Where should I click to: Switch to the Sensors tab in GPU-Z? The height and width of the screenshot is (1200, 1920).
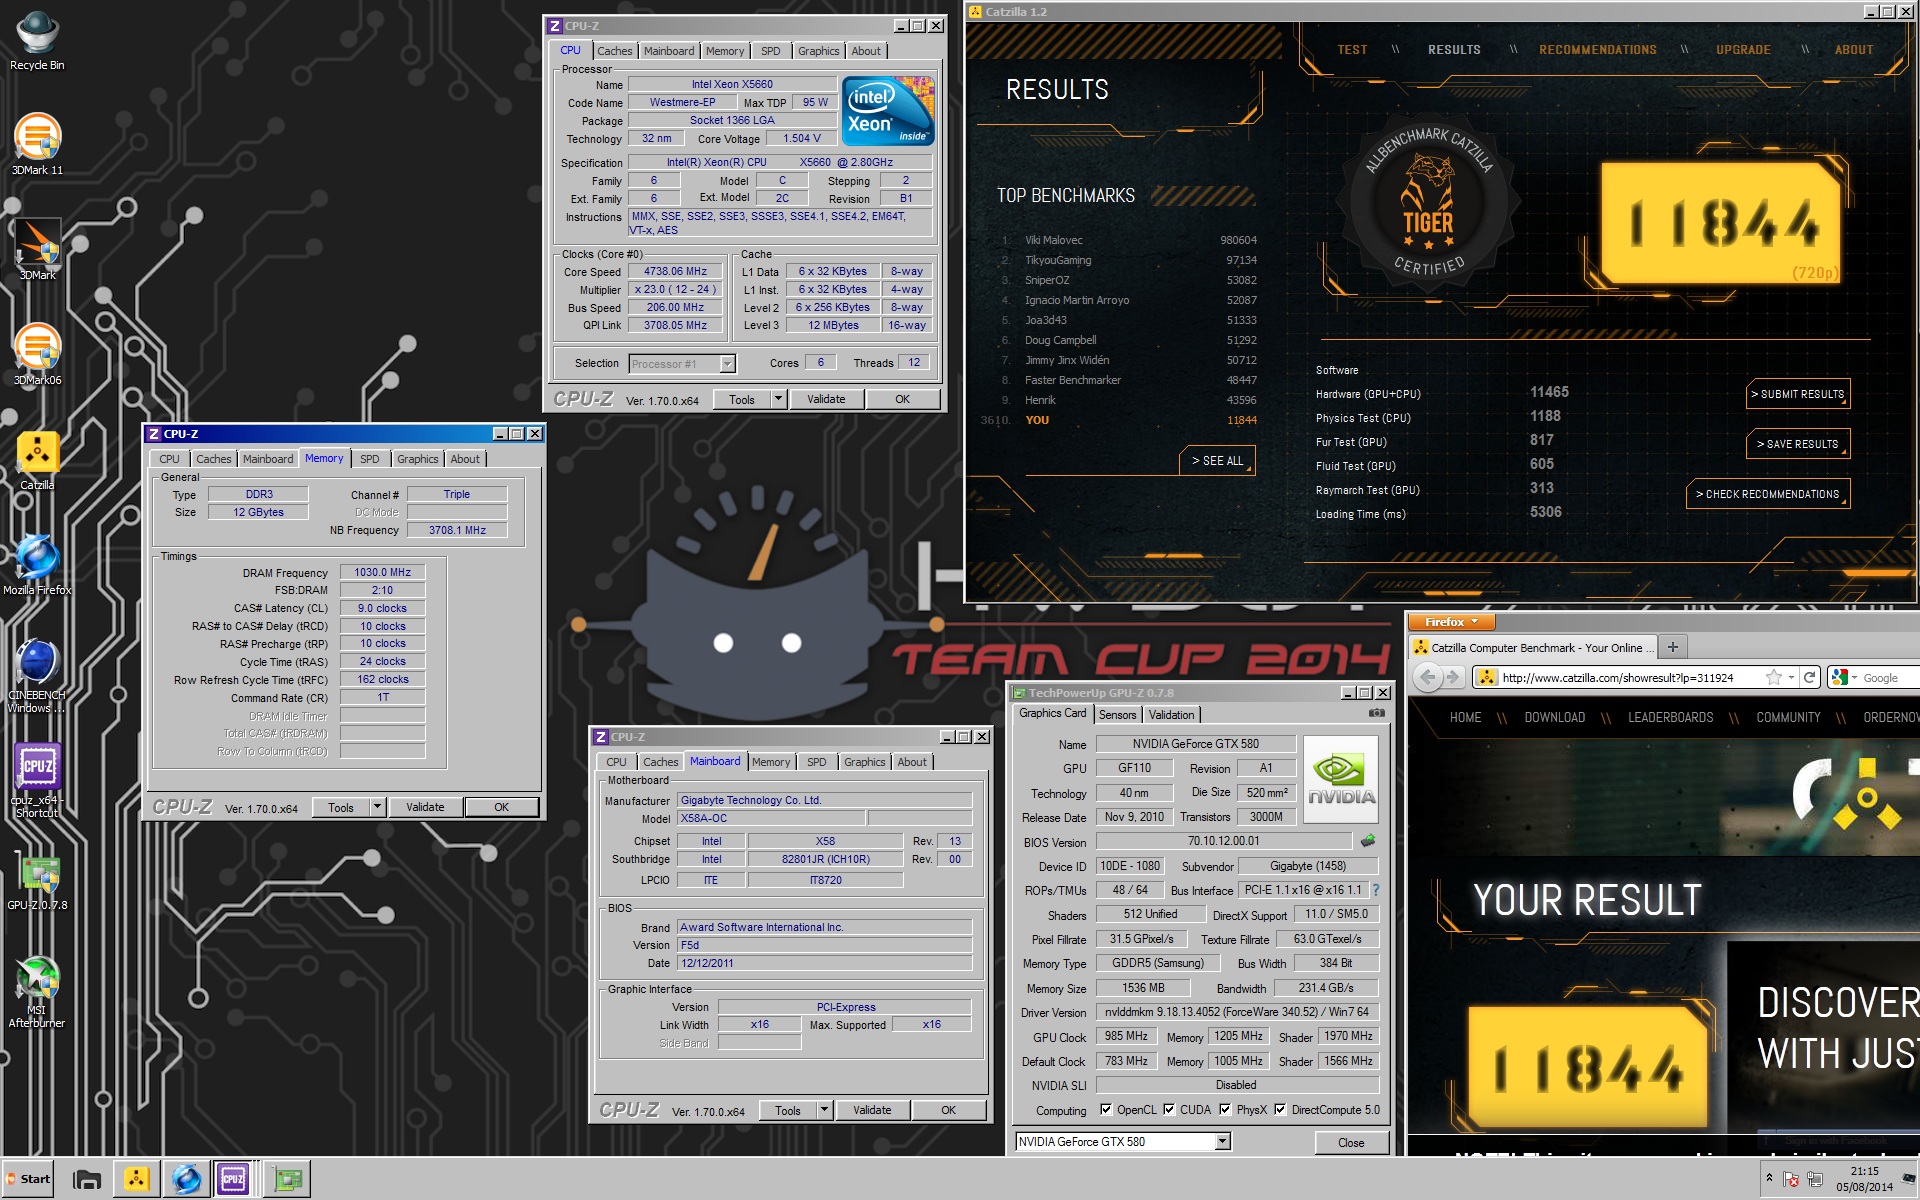[x=1117, y=715]
